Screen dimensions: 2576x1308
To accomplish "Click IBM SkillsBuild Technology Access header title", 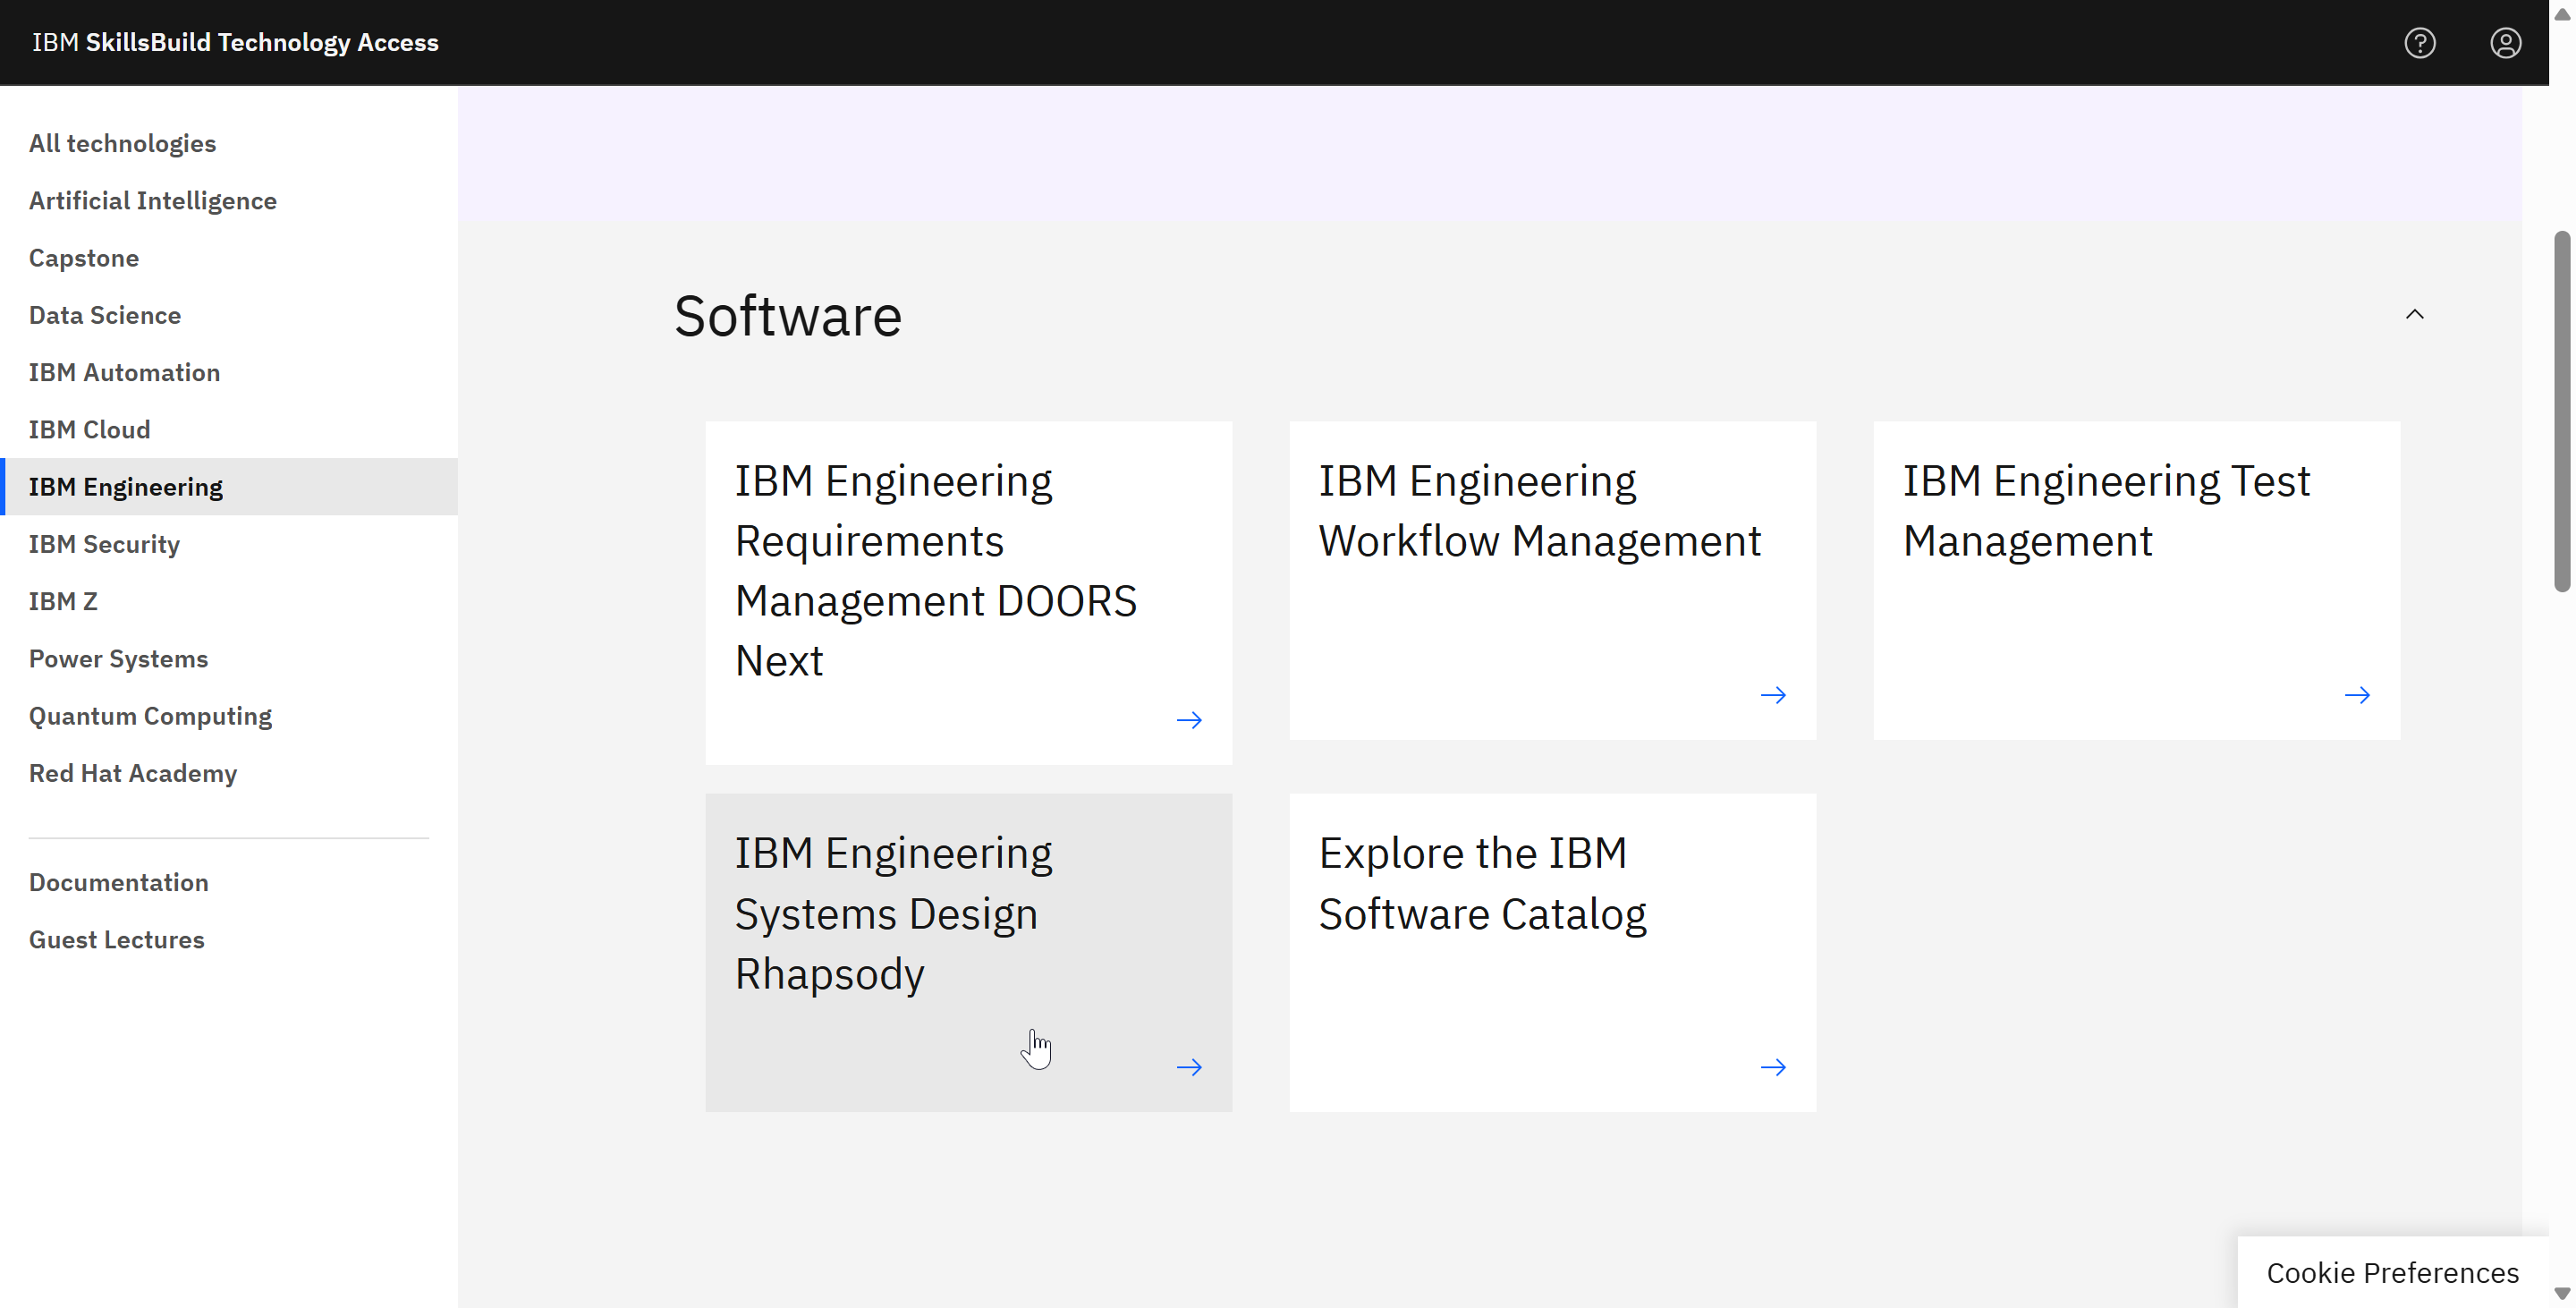I will tap(235, 42).
